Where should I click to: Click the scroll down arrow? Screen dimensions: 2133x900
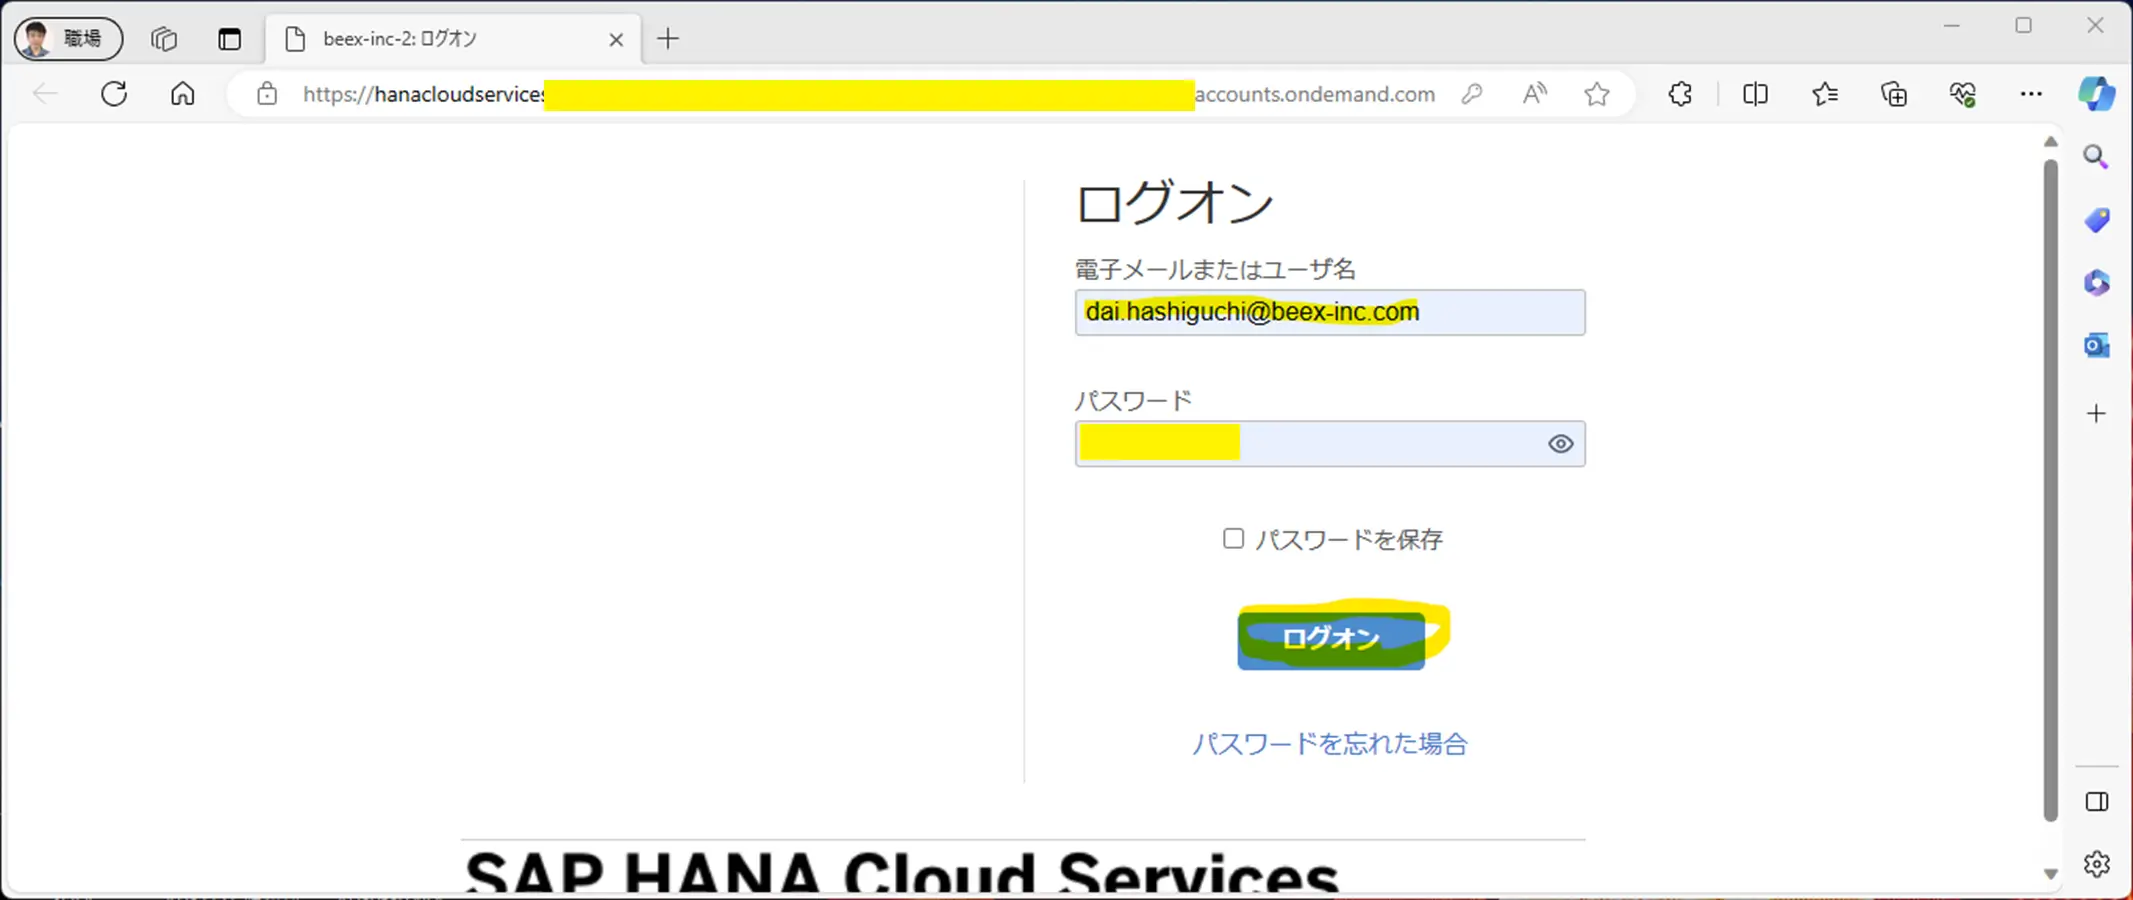[x=2050, y=874]
